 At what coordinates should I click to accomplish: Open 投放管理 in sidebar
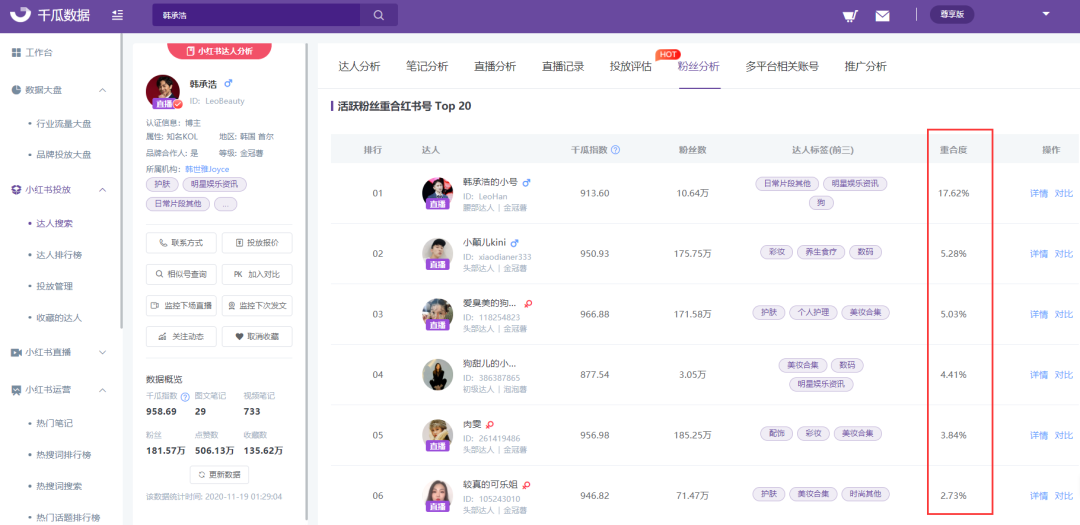(x=54, y=286)
